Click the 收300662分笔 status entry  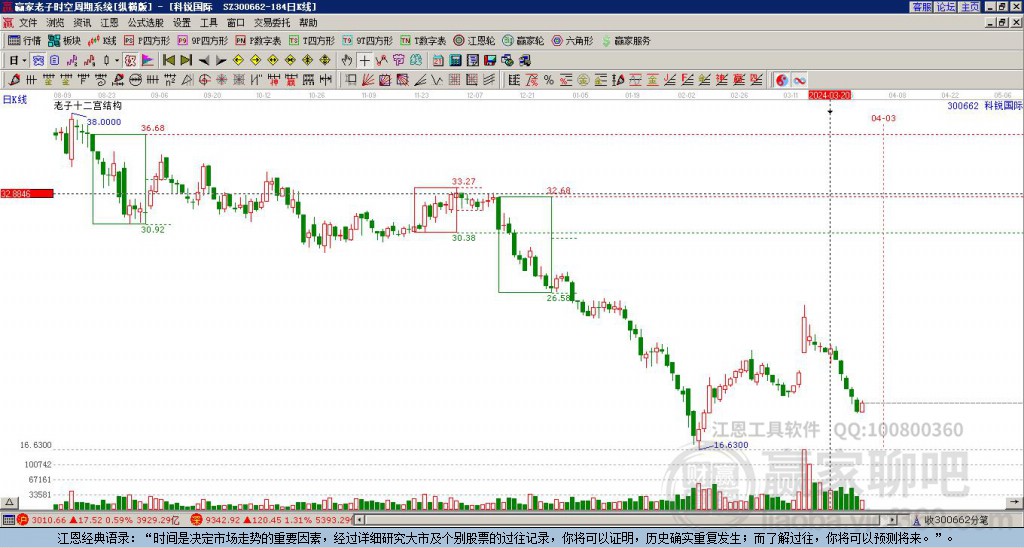tap(956, 521)
